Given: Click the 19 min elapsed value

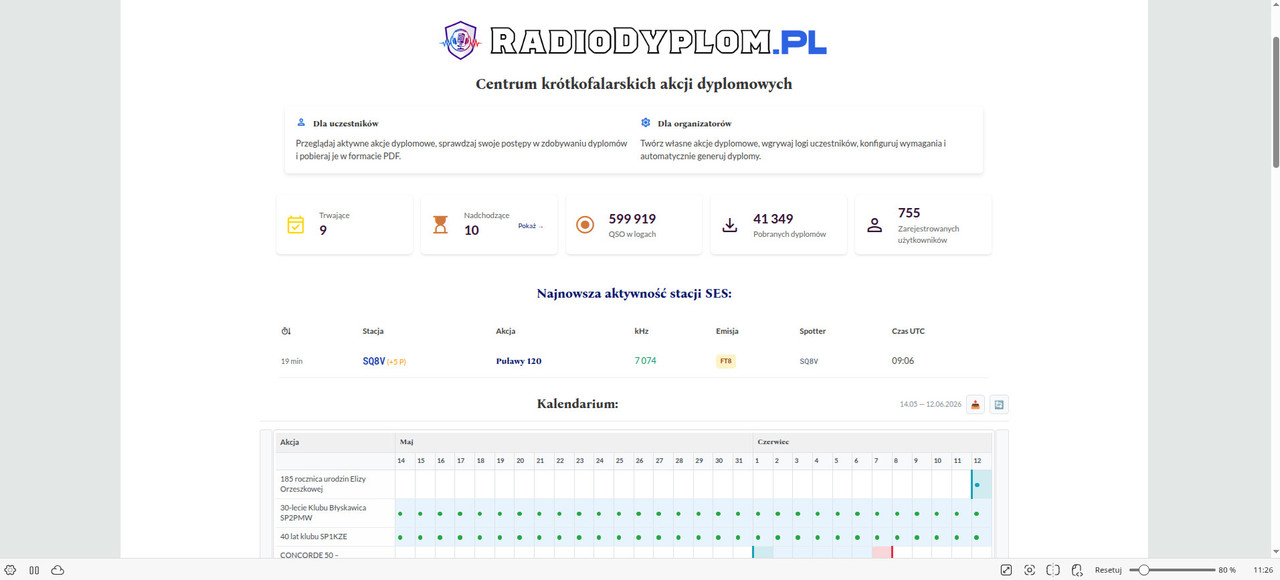Looking at the screenshot, I should 292,361.
